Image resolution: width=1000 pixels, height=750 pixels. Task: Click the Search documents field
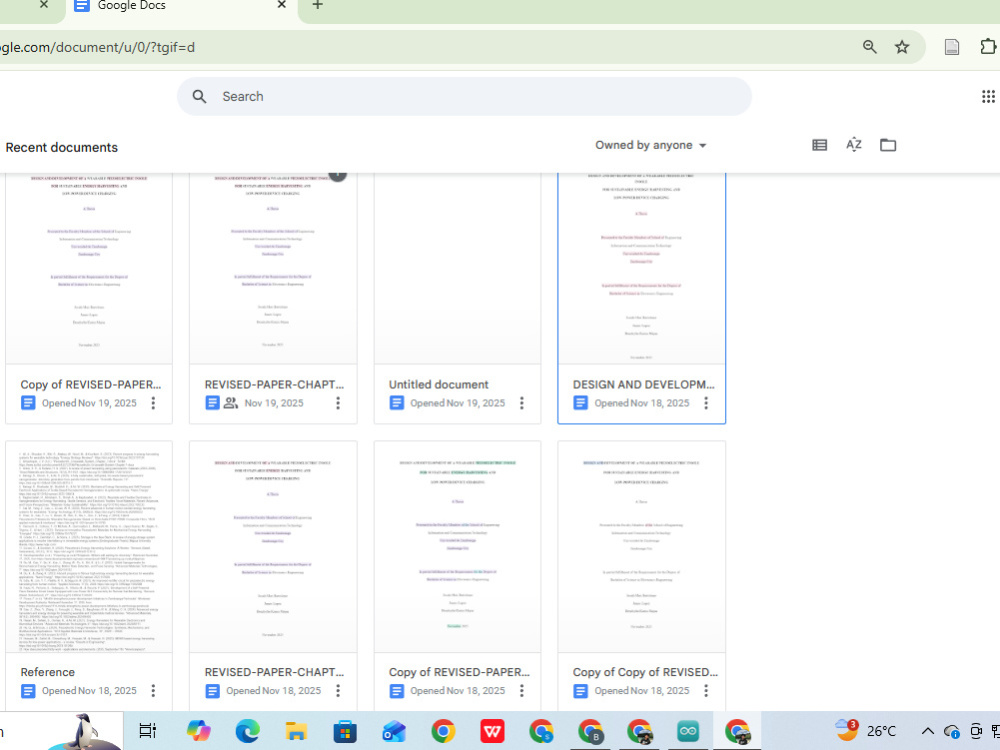[464, 96]
